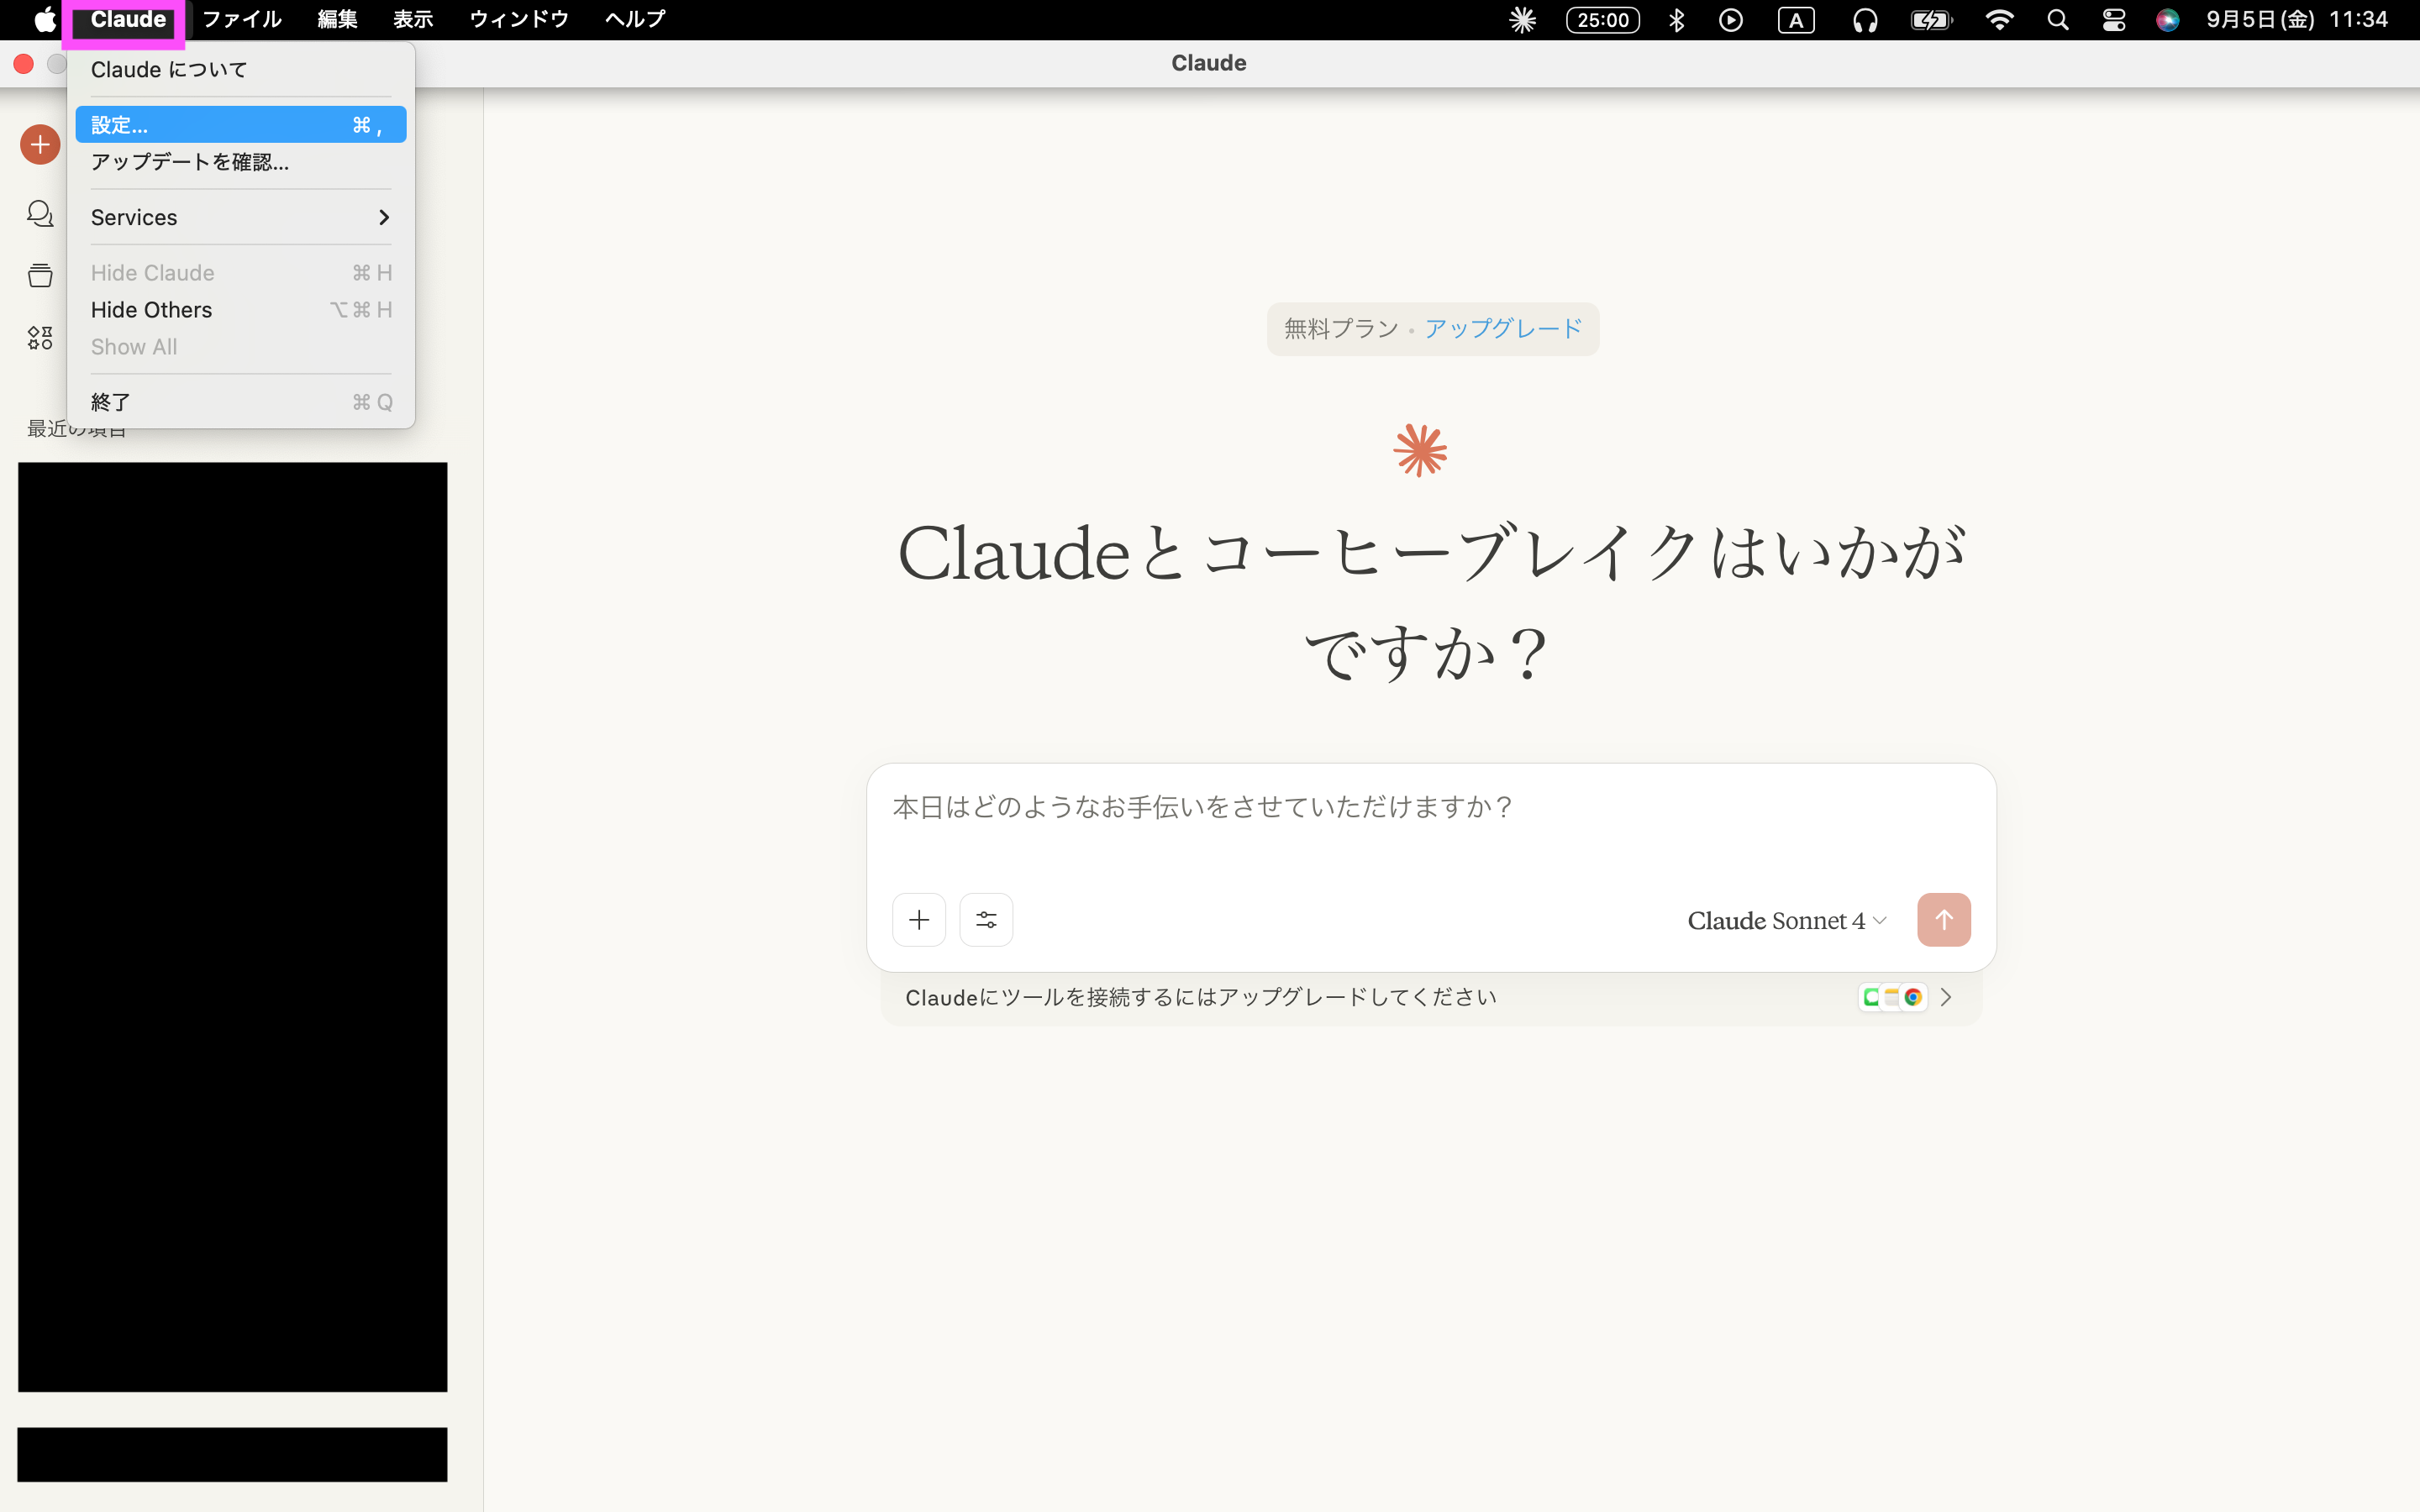The width and height of the screenshot is (2420, 1512).
Task: Click the アップグレード link
Action: click(1502, 329)
